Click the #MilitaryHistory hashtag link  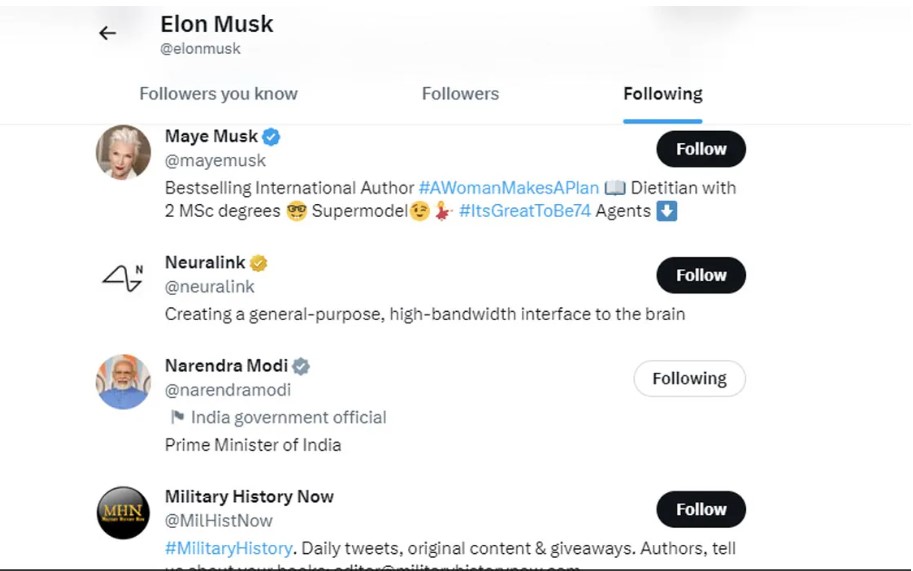pos(229,548)
